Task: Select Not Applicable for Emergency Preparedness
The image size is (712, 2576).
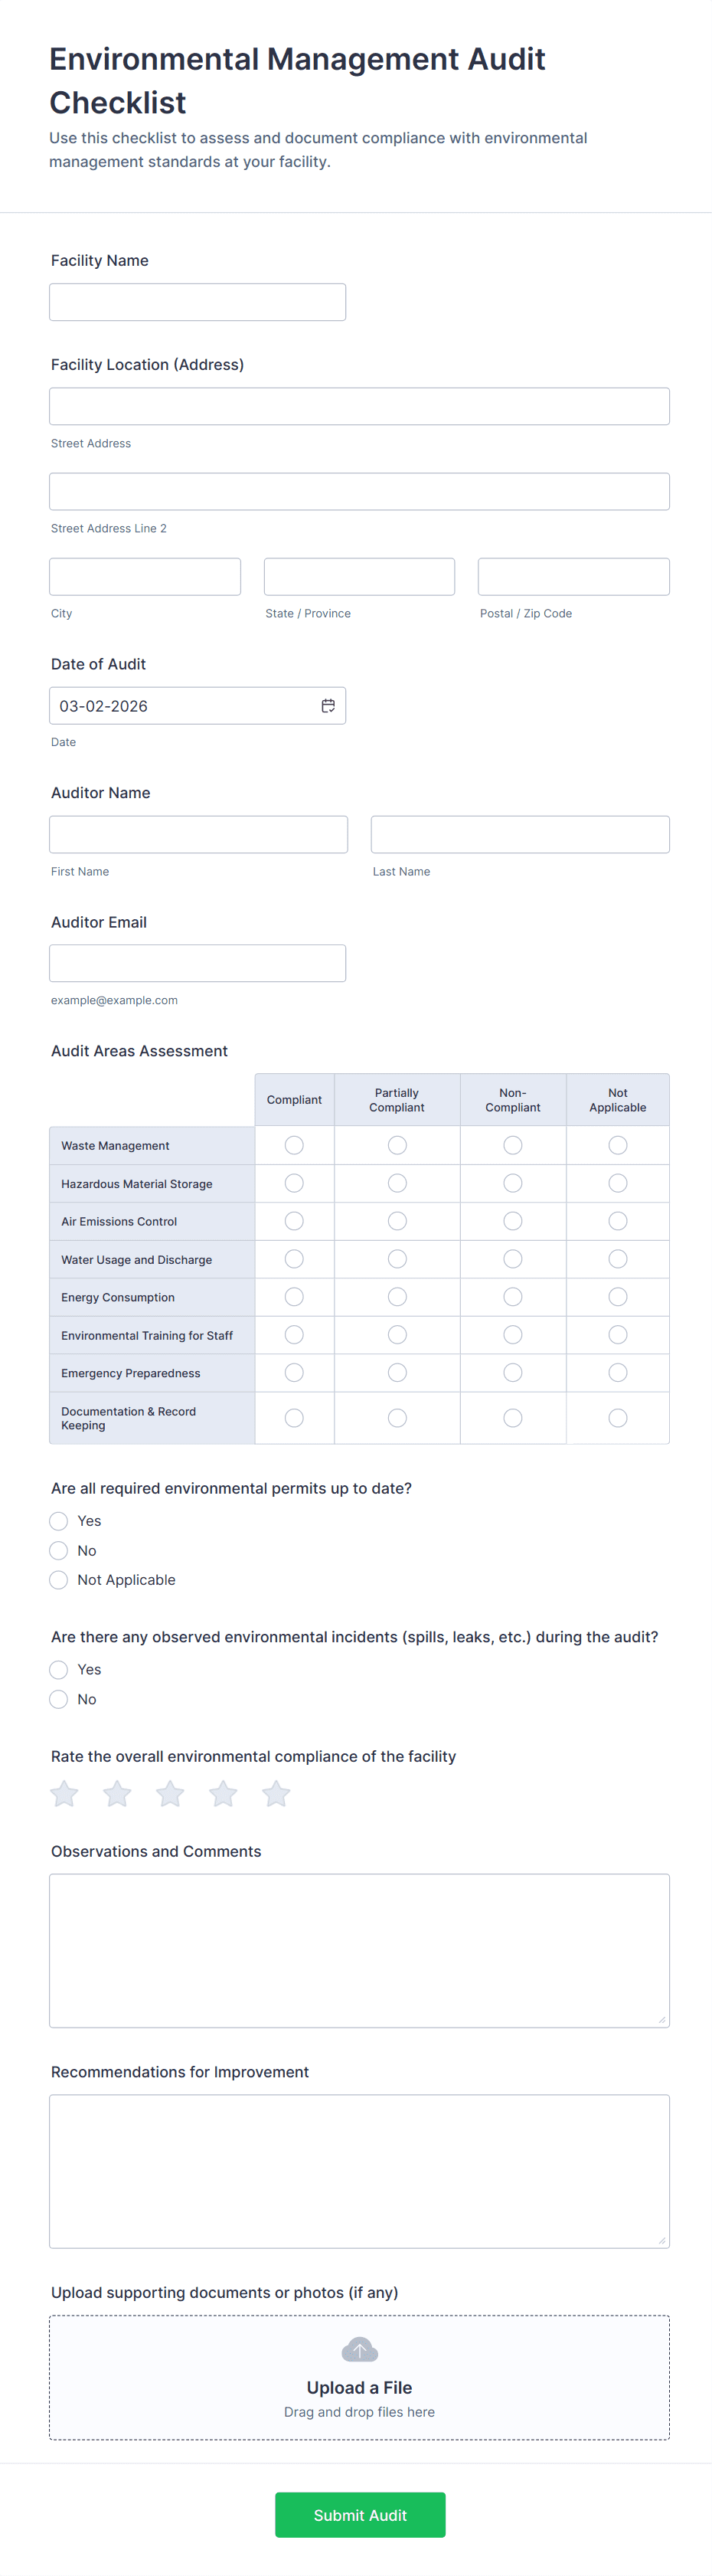Action: point(618,1373)
